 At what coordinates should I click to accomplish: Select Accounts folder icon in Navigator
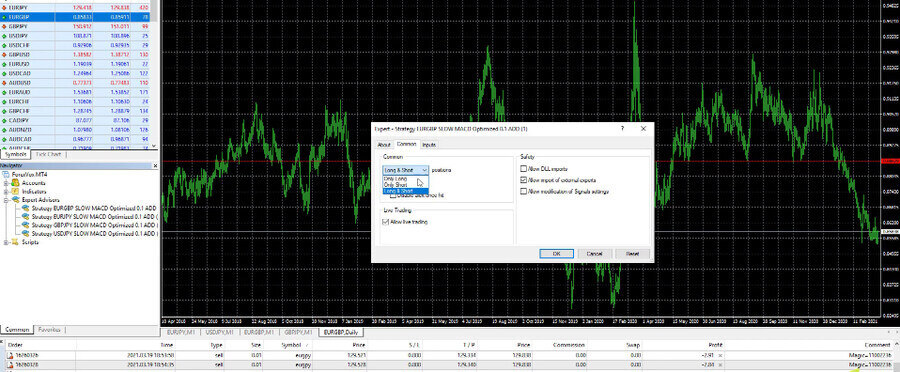(x=15, y=183)
